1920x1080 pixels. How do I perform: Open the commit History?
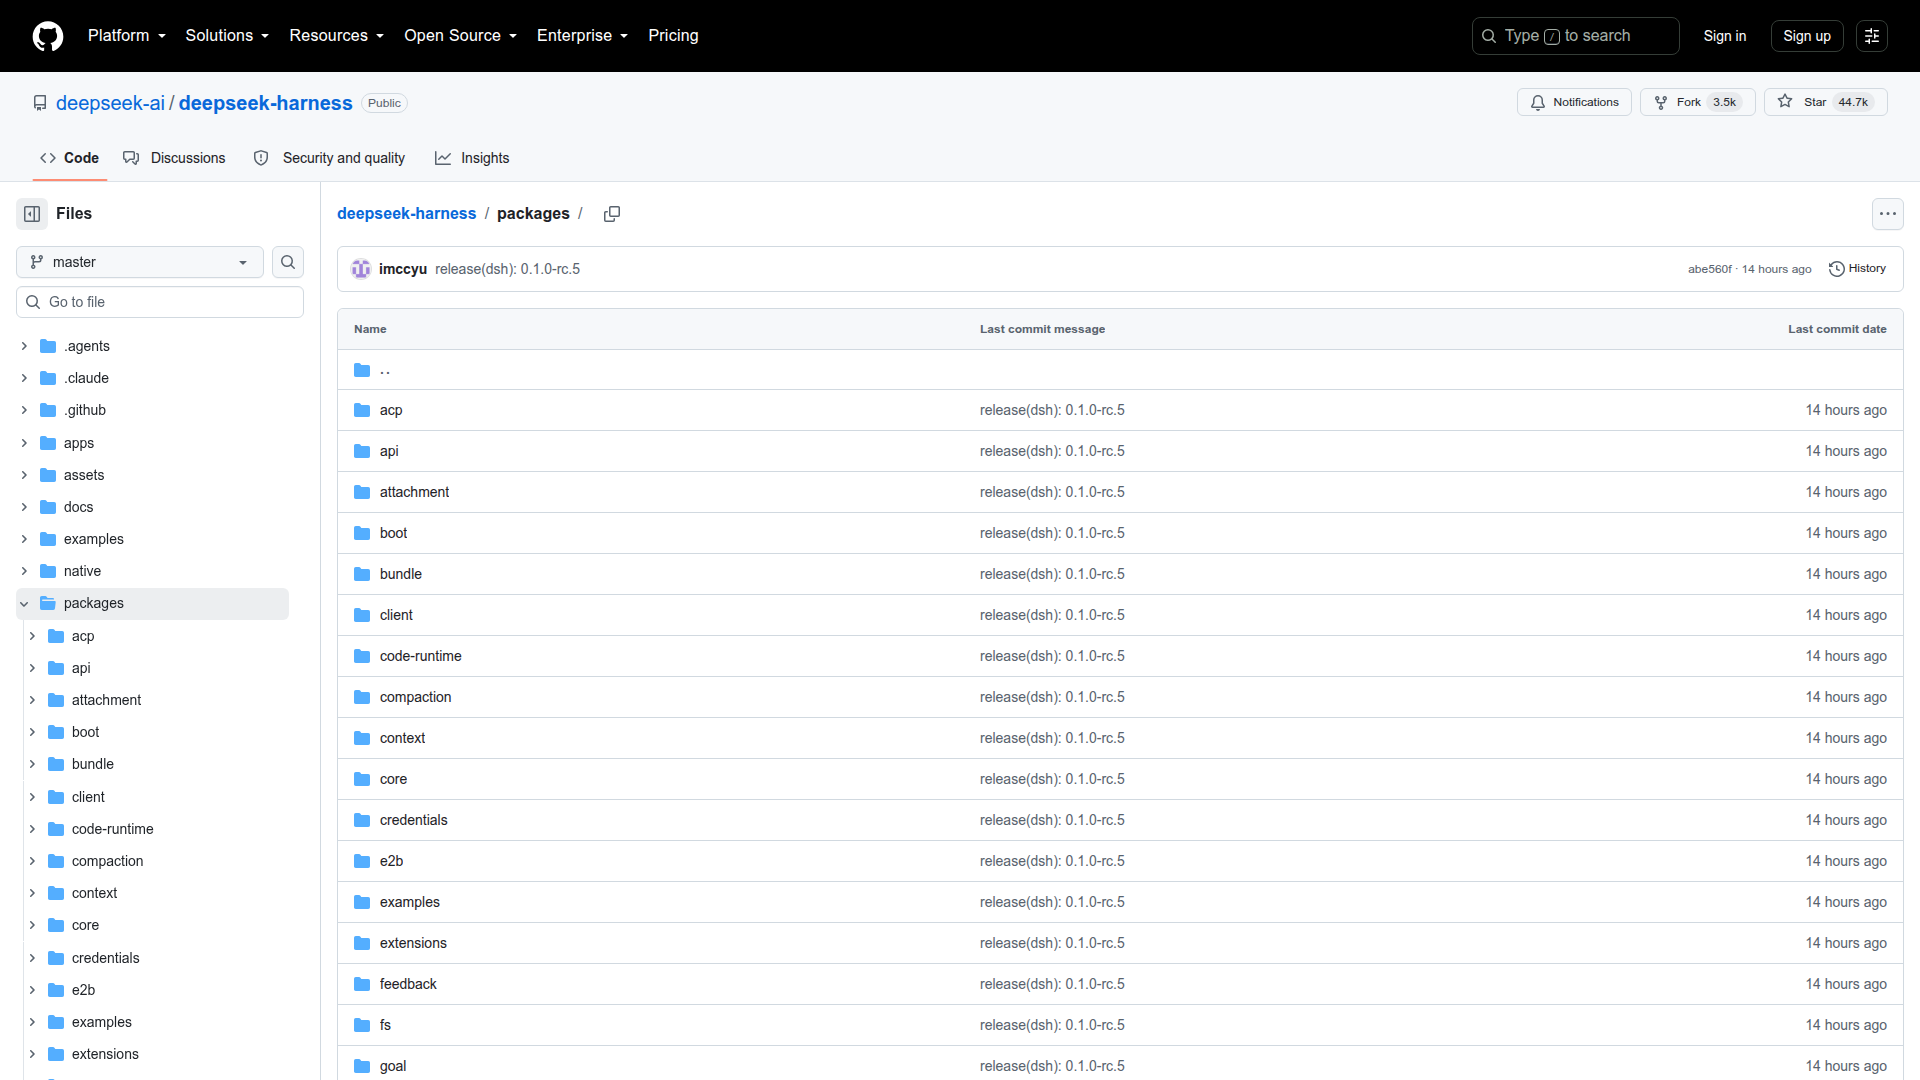[1857, 269]
